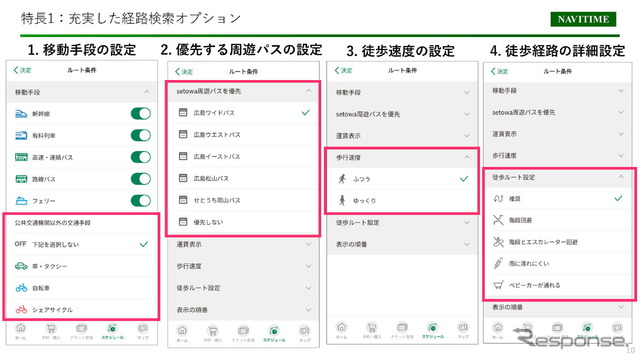Tap the checkmark on the 推奨 row
This screenshot has height=360, width=640.
click(618, 198)
